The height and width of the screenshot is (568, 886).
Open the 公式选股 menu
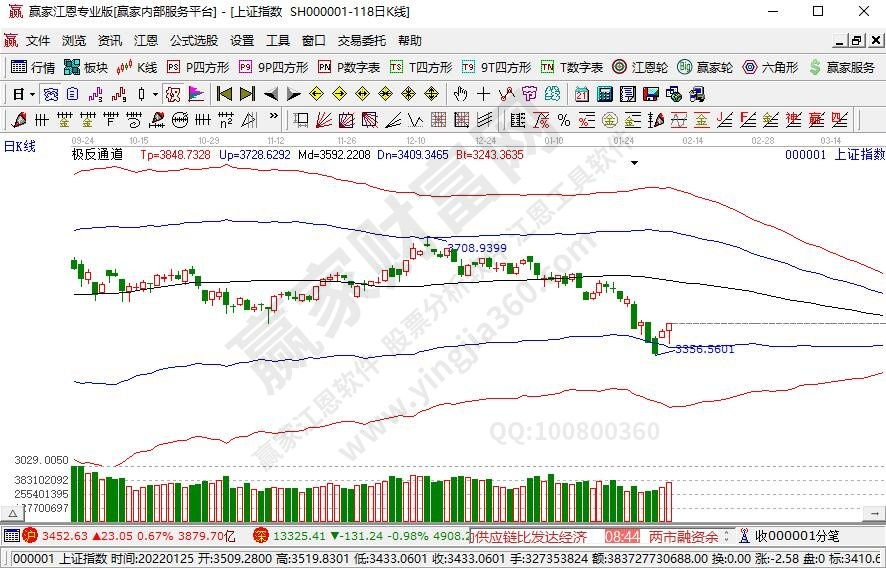pos(193,41)
